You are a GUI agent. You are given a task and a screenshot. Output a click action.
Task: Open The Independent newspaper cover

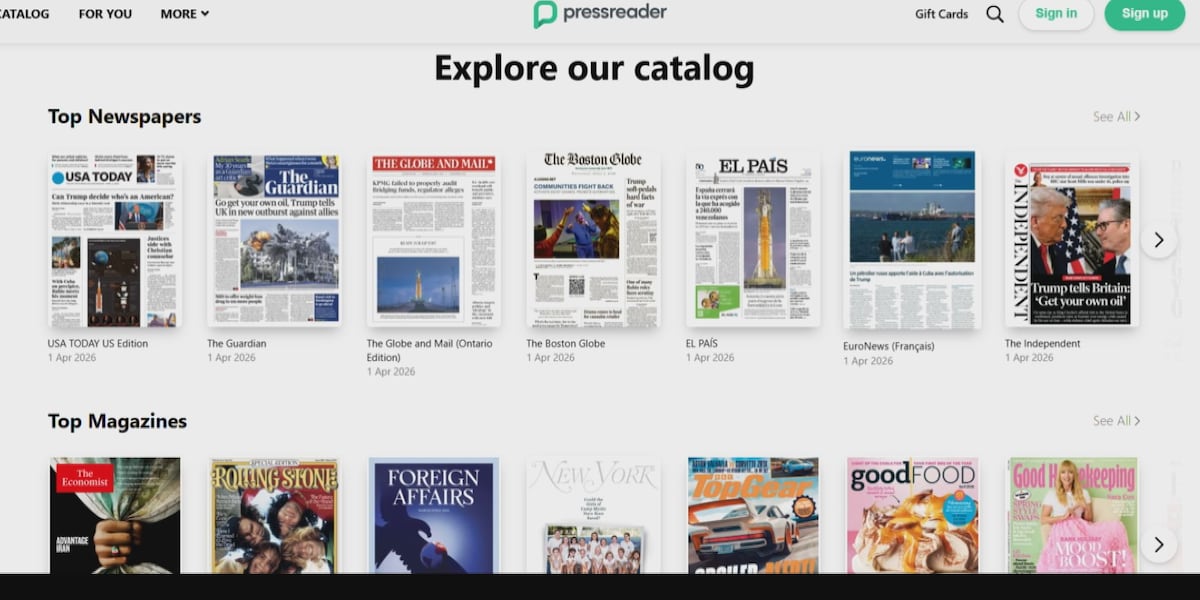coord(1071,240)
